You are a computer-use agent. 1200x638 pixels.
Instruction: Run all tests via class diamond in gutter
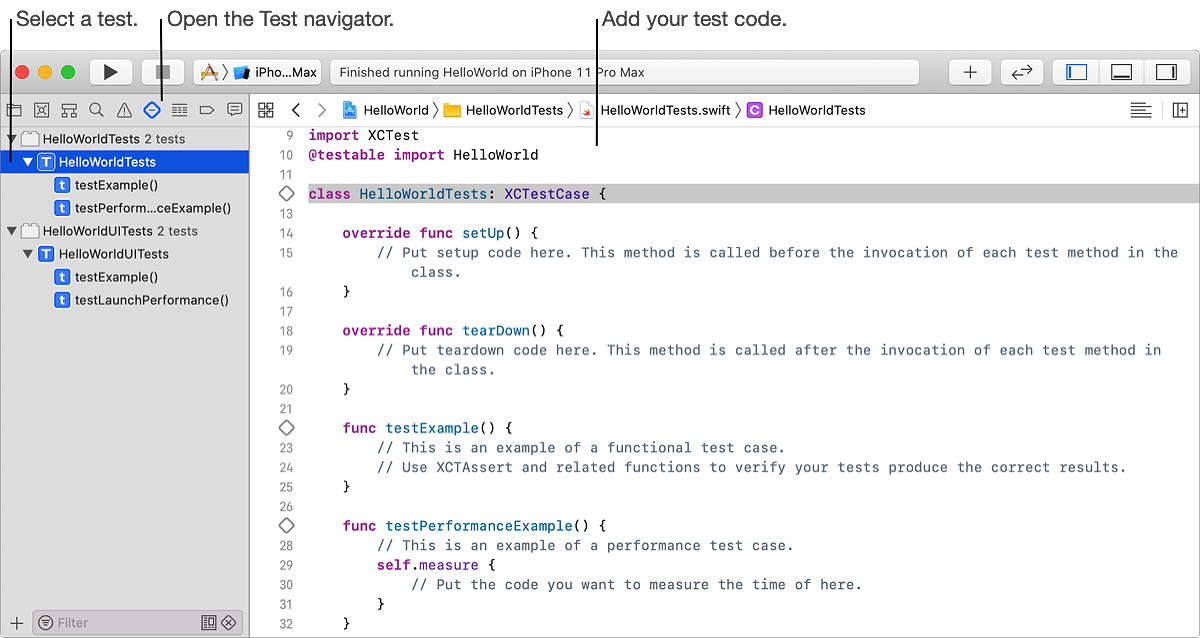pos(286,194)
